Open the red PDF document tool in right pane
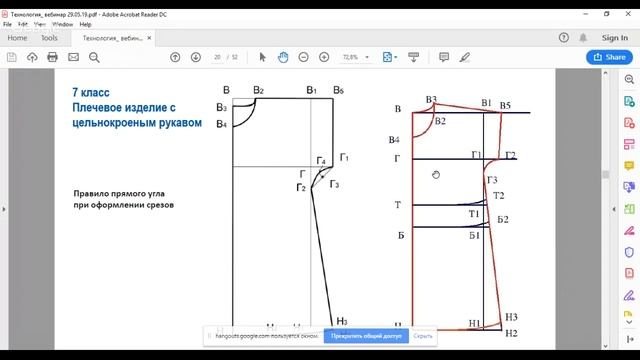 629,273
